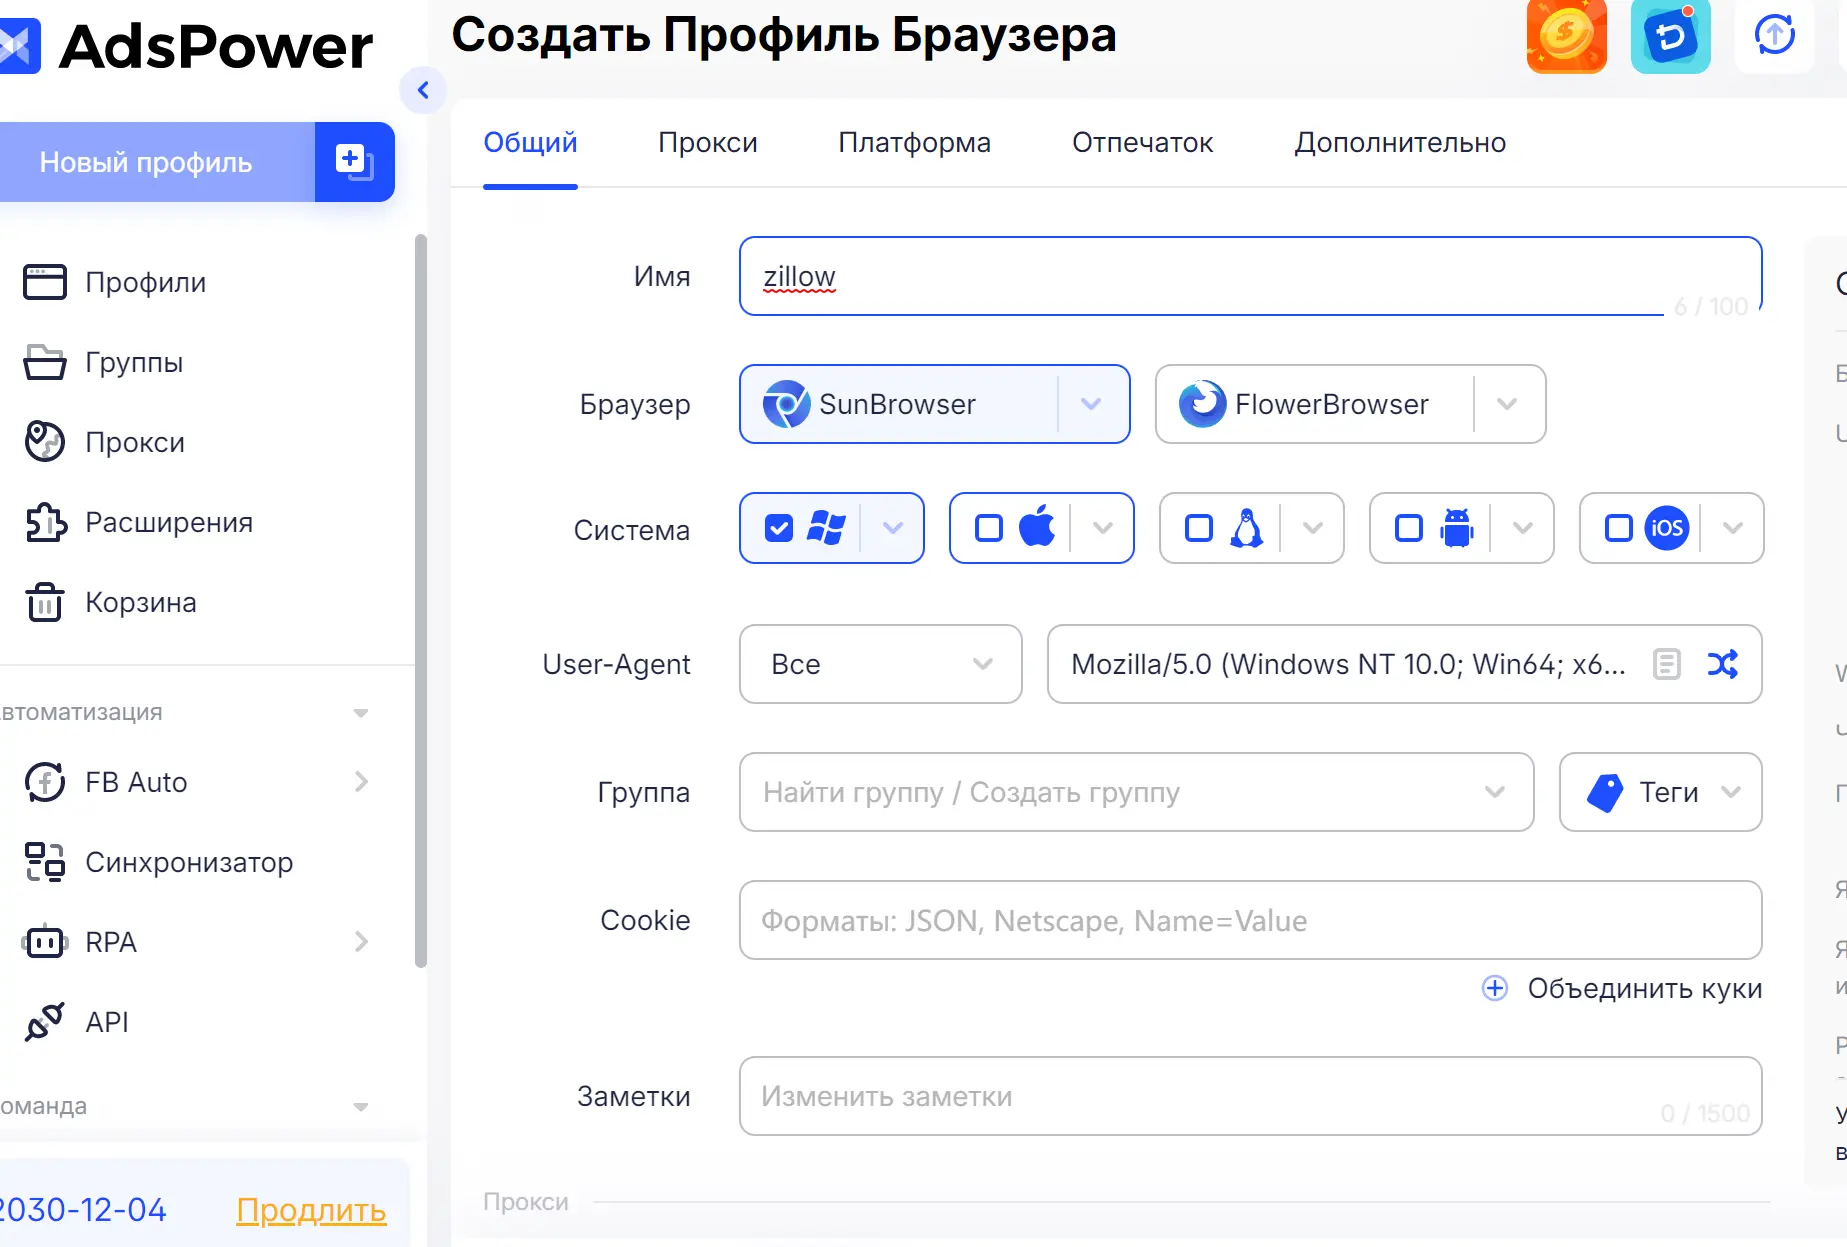Click the batch create profiles icon
Image resolution: width=1847 pixels, height=1247 pixels.
[354, 162]
